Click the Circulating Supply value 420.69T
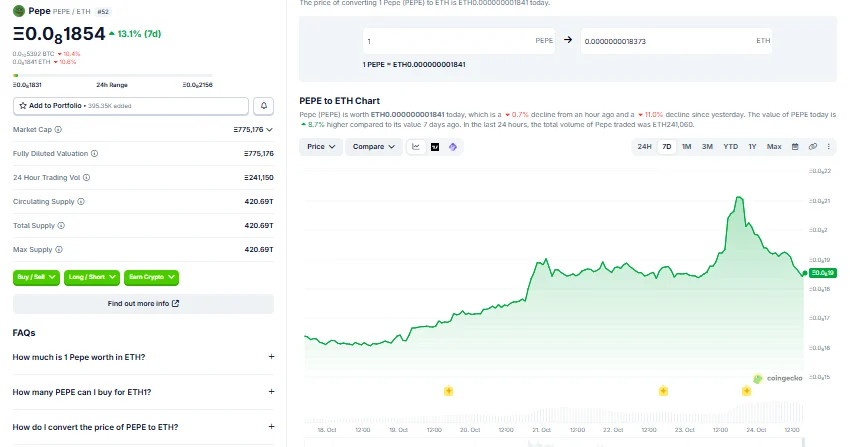Screen dimensions: 850x447 click(259, 202)
